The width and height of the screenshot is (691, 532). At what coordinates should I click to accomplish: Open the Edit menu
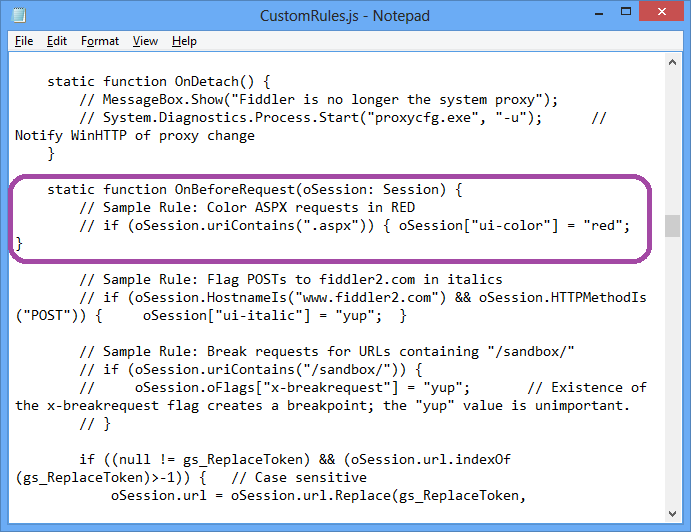tap(57, 41)
